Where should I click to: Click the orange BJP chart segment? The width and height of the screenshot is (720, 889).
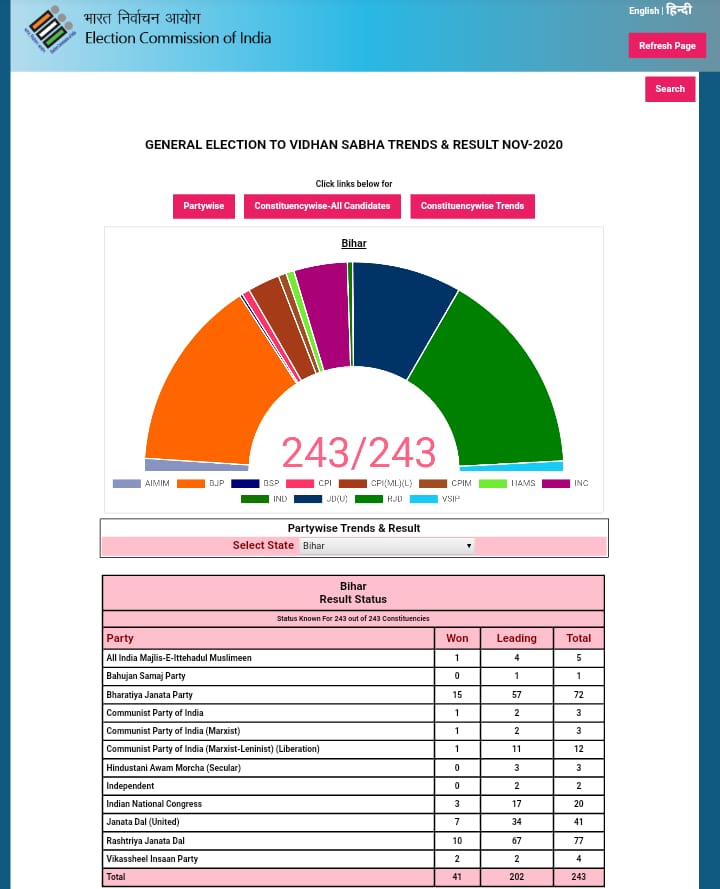pyautogui.click(x=215, y=386)
